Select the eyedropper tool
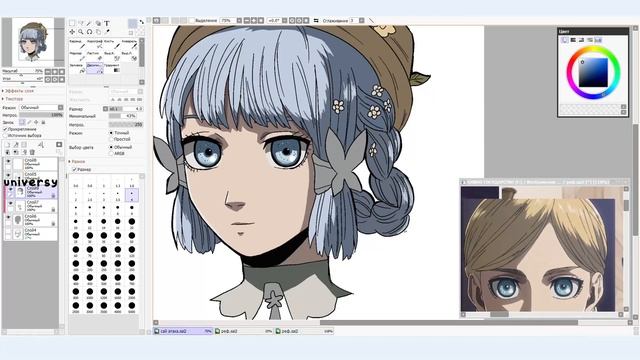The height and width of the screenshot is (360, 640). (107, 32)
